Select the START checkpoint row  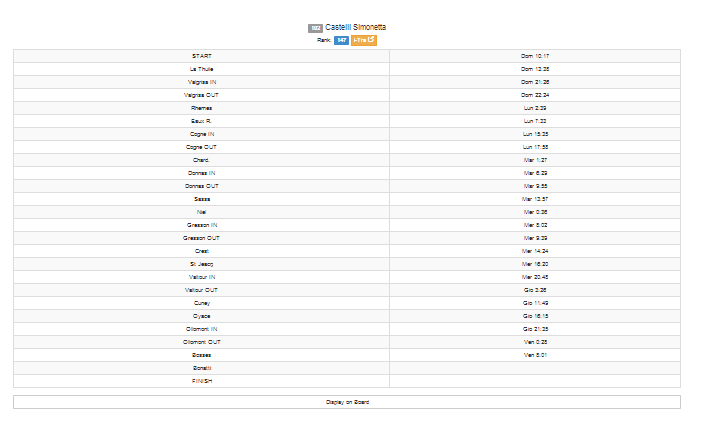click(347, 56)
